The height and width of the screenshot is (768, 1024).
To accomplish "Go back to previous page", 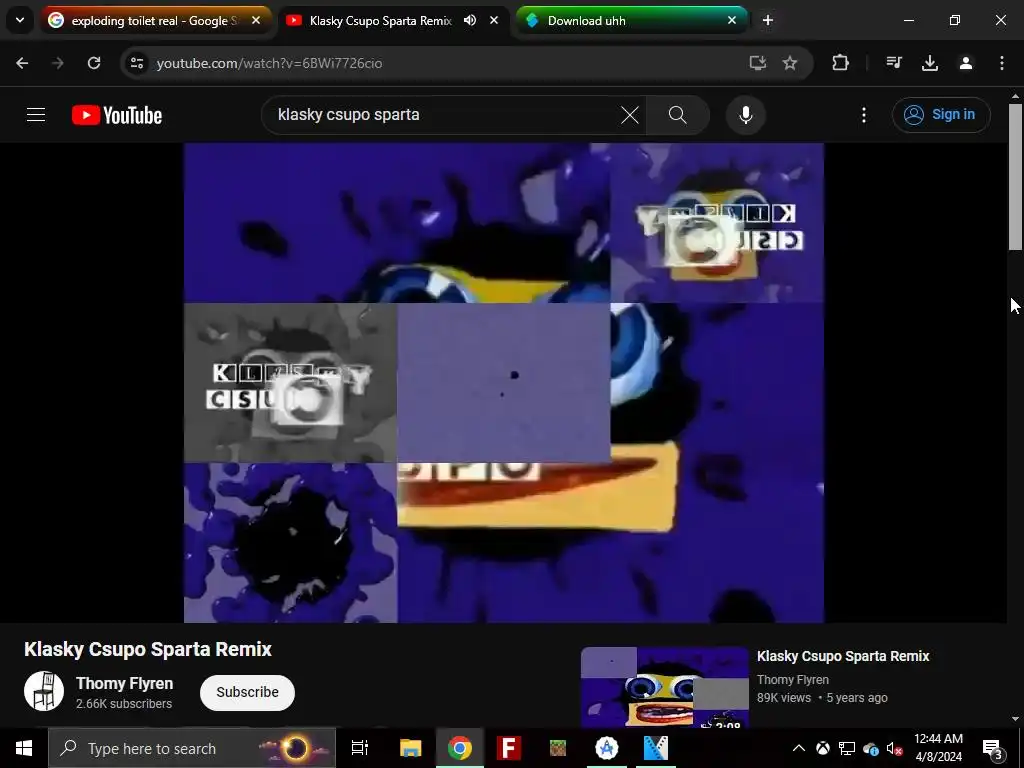I will (x=22, y=63).
